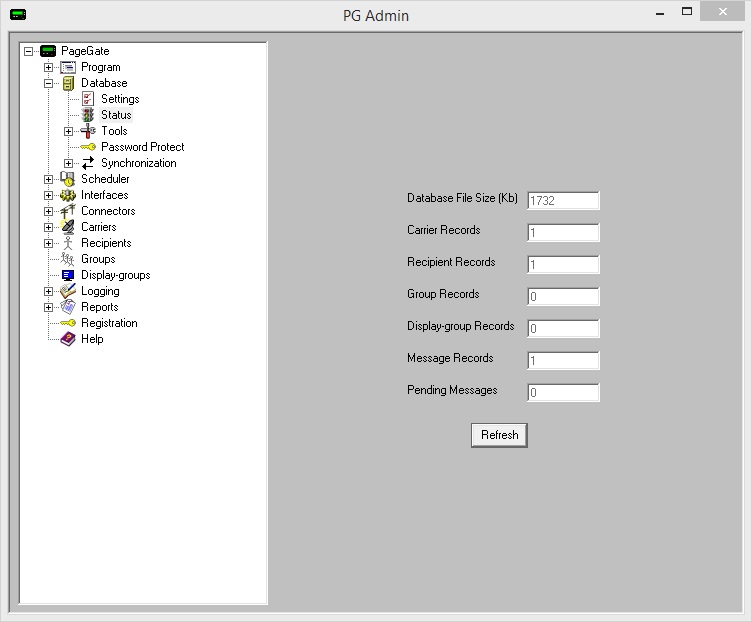Screen dimensions: 752x622
Task: Select the Groups tree item label
Action: [x=98, y=259]
